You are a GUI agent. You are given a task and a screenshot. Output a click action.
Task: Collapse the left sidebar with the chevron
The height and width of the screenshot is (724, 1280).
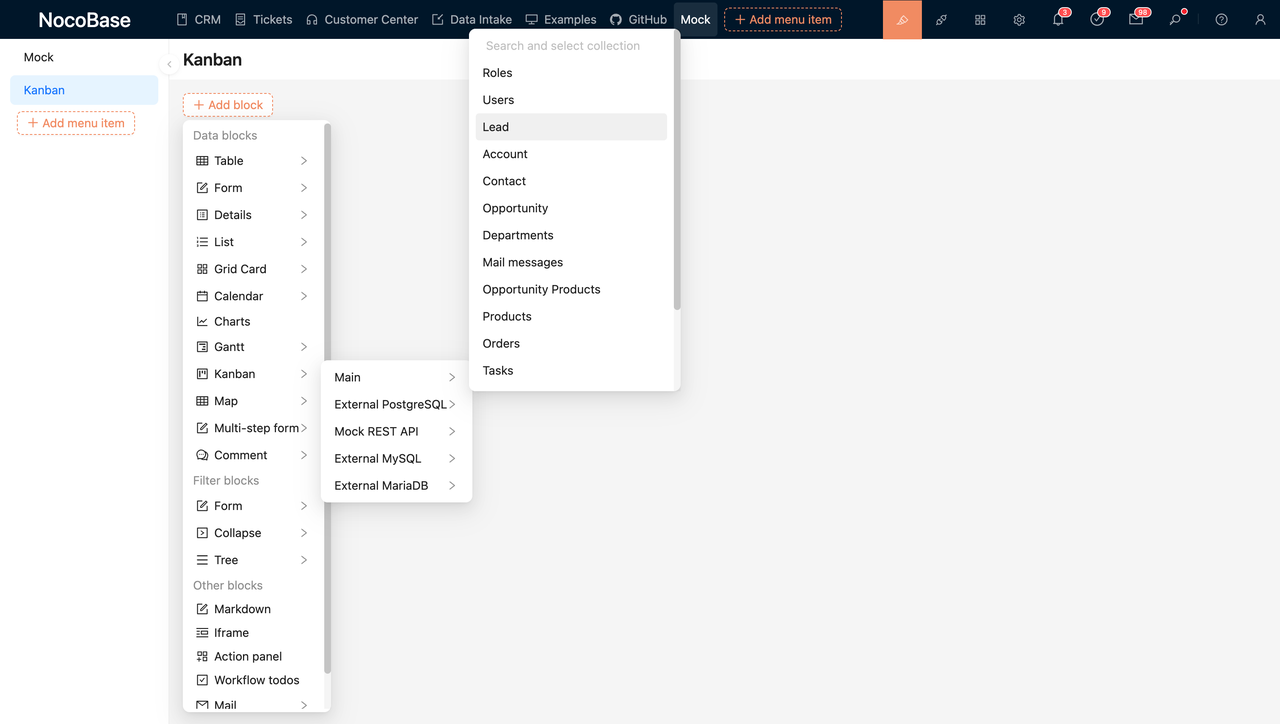pos(169,62)
